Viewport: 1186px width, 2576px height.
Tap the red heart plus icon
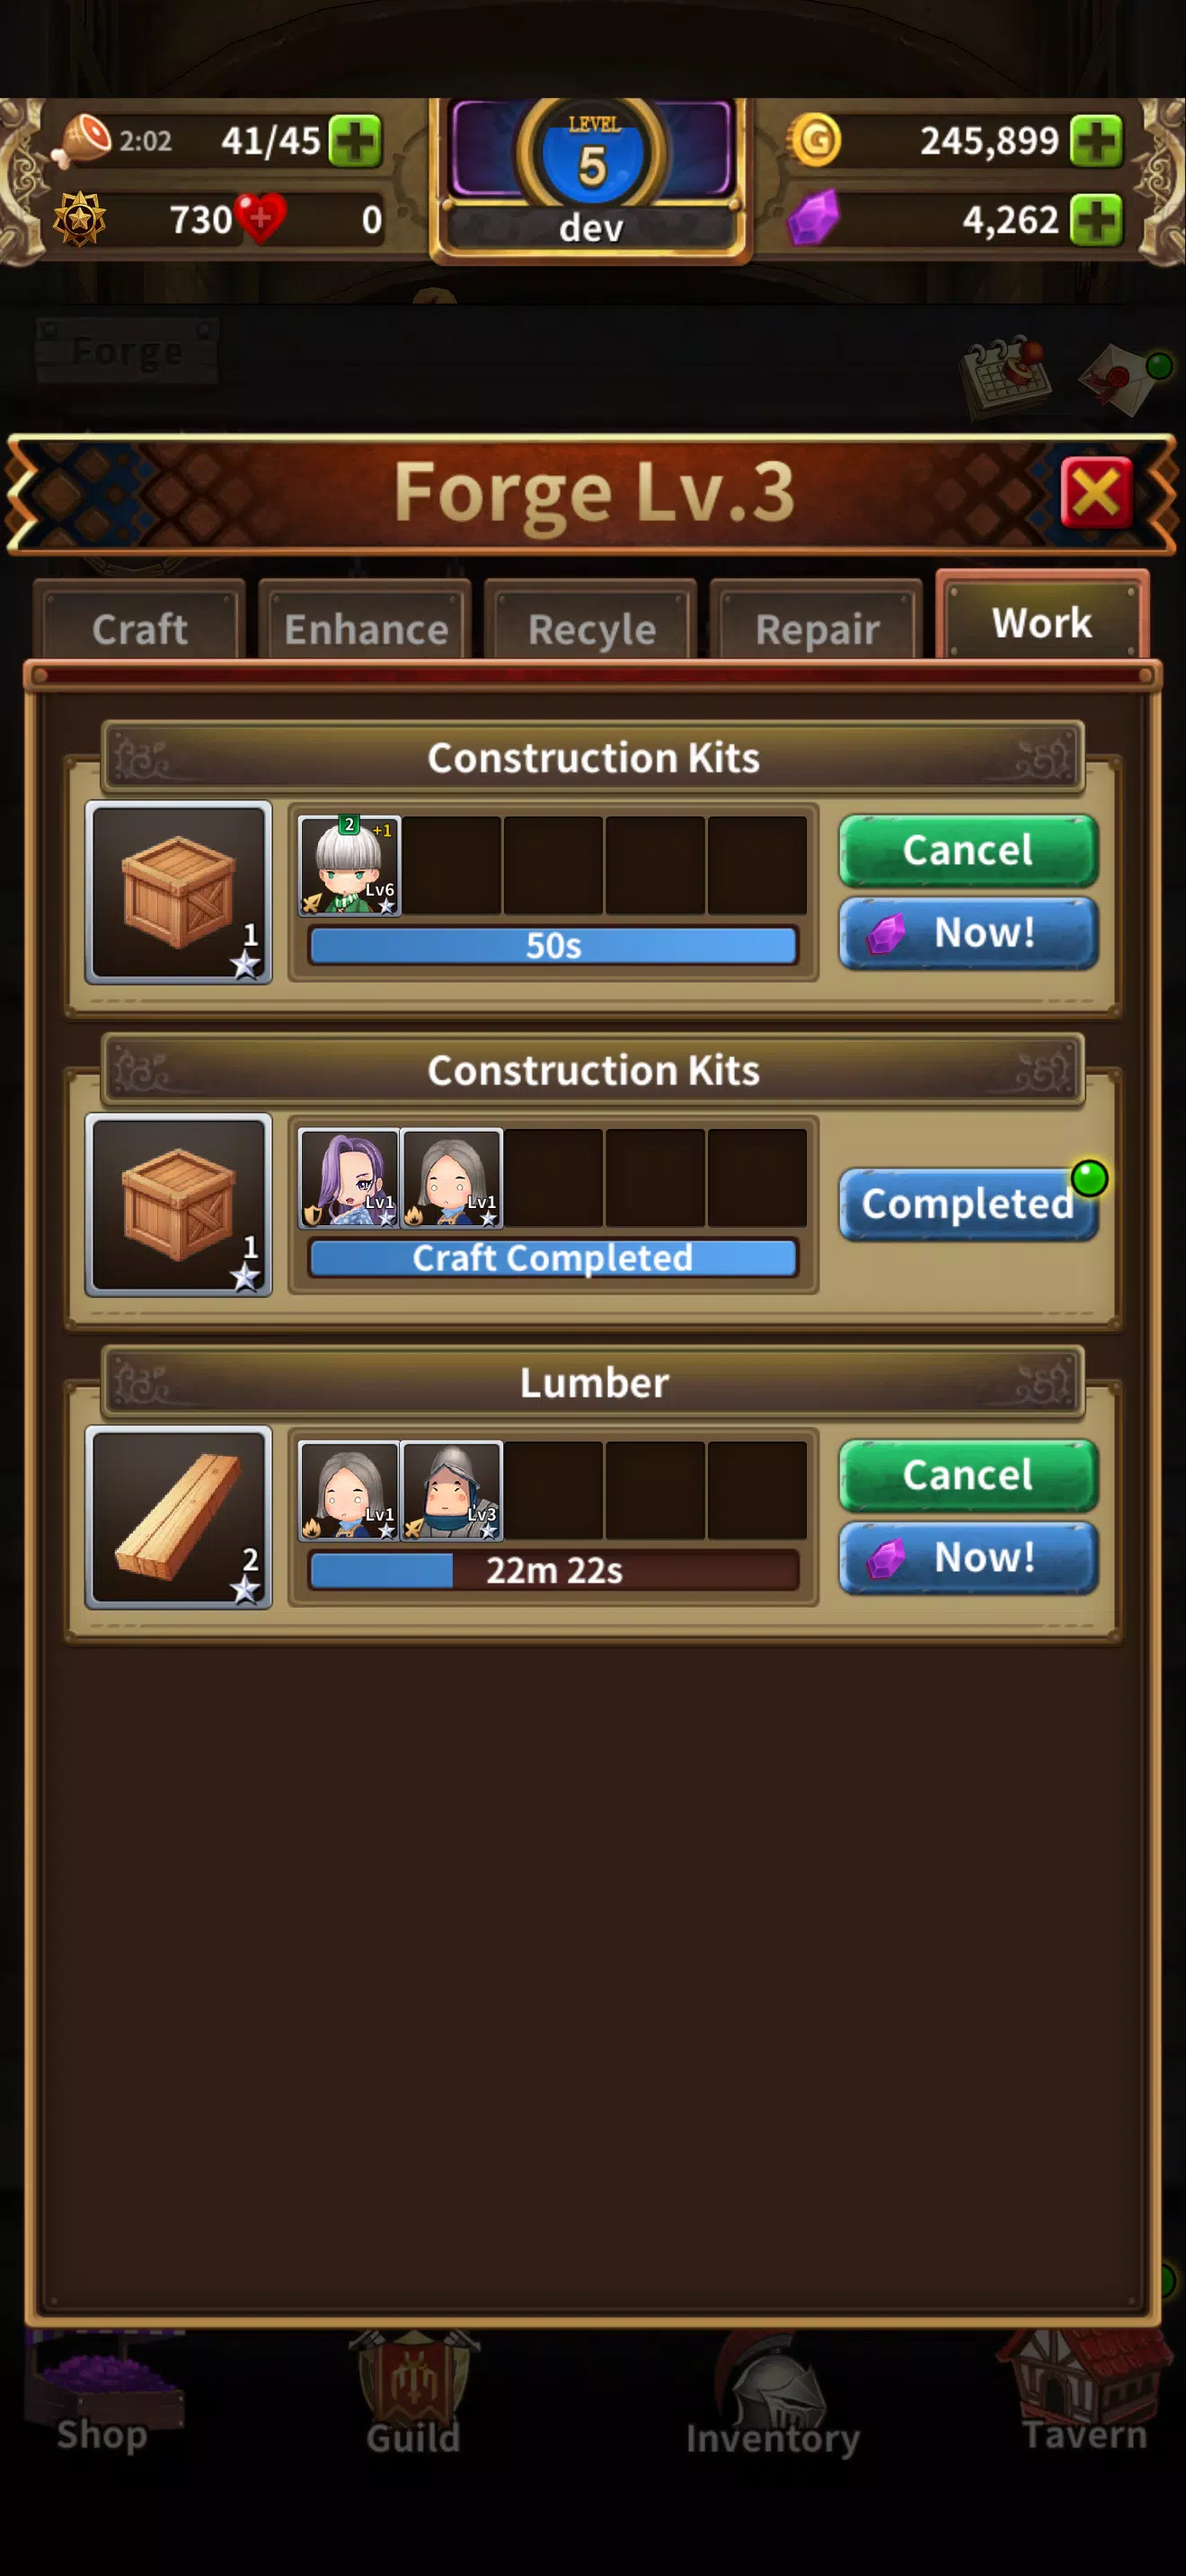point(260,217)
